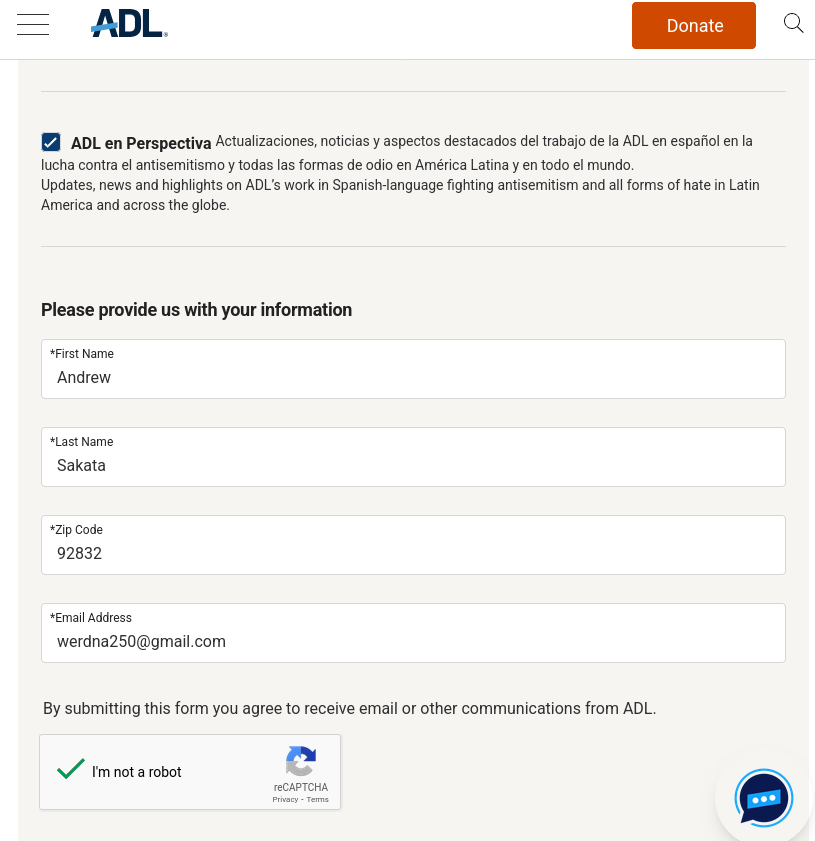
Task: Click the "*First Name" field label
Action: point(82,354)
